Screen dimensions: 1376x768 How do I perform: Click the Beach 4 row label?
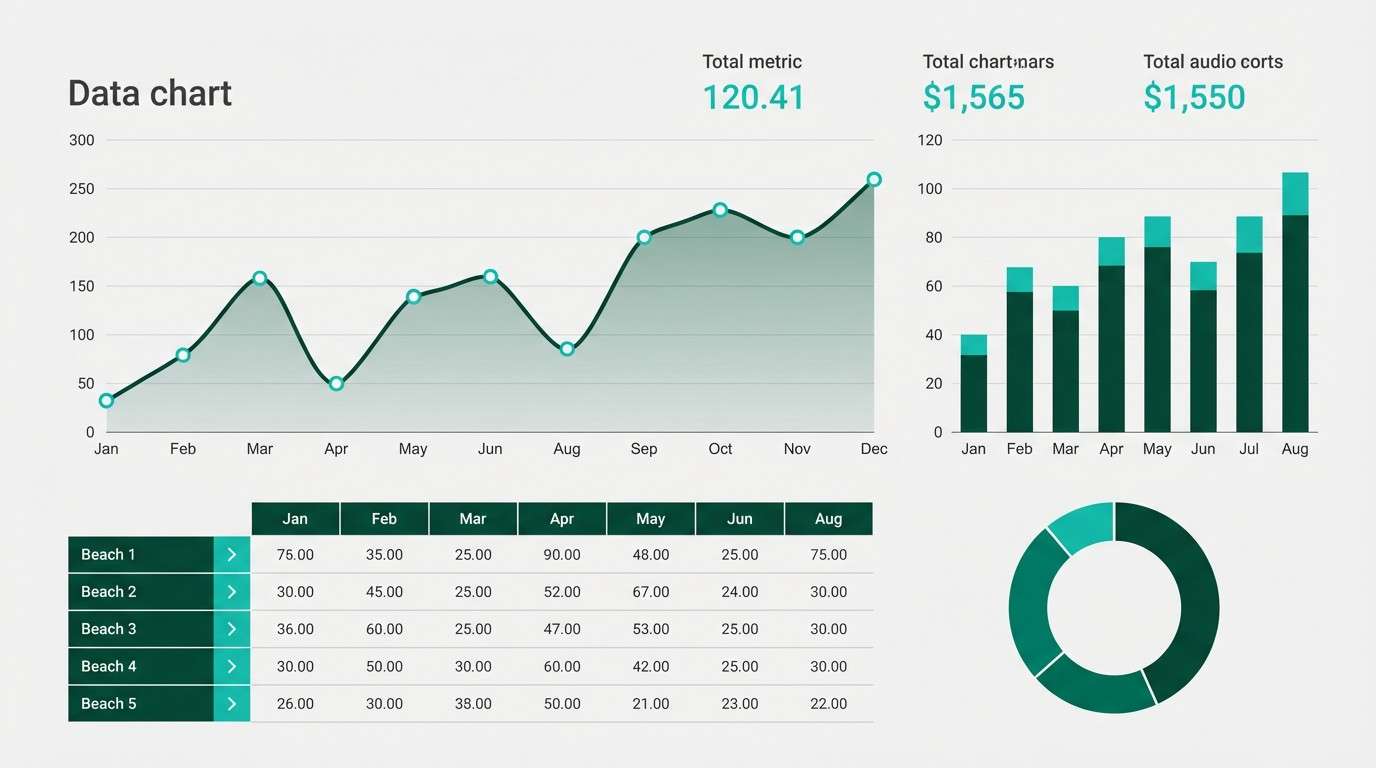pyautogui.click(x=109, y=666)
